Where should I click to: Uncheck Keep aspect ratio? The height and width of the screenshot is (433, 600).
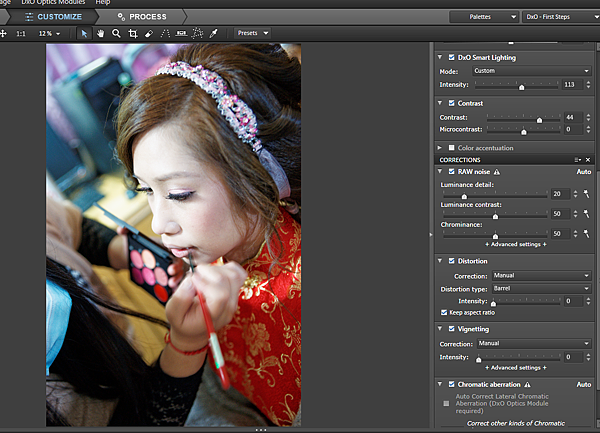coord(444,312)
